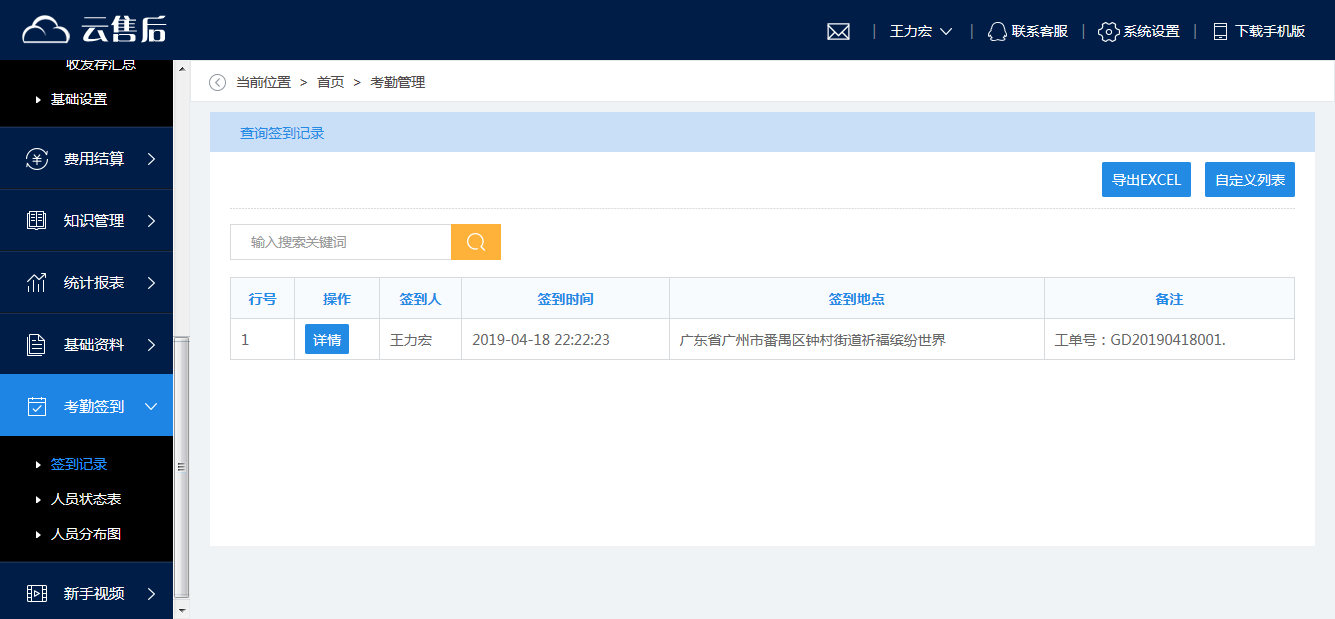This screenshot has width=1335, height=619.
Task: Select 签到记录 submenu item
Action: pos(79,464)
